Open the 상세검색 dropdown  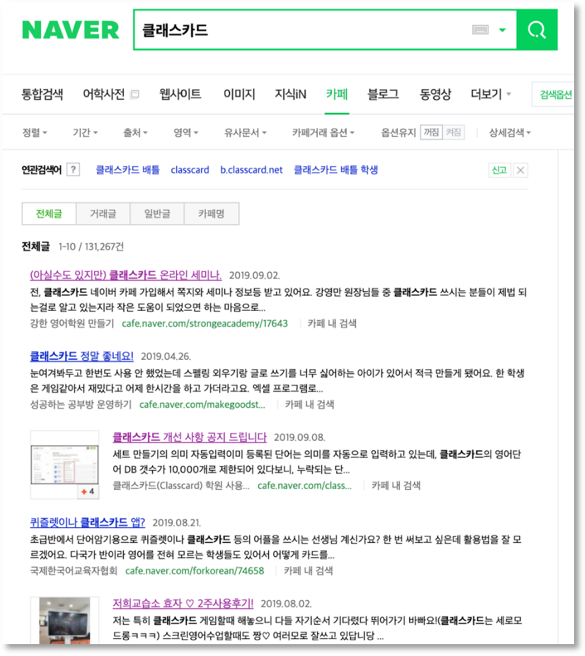510,133
